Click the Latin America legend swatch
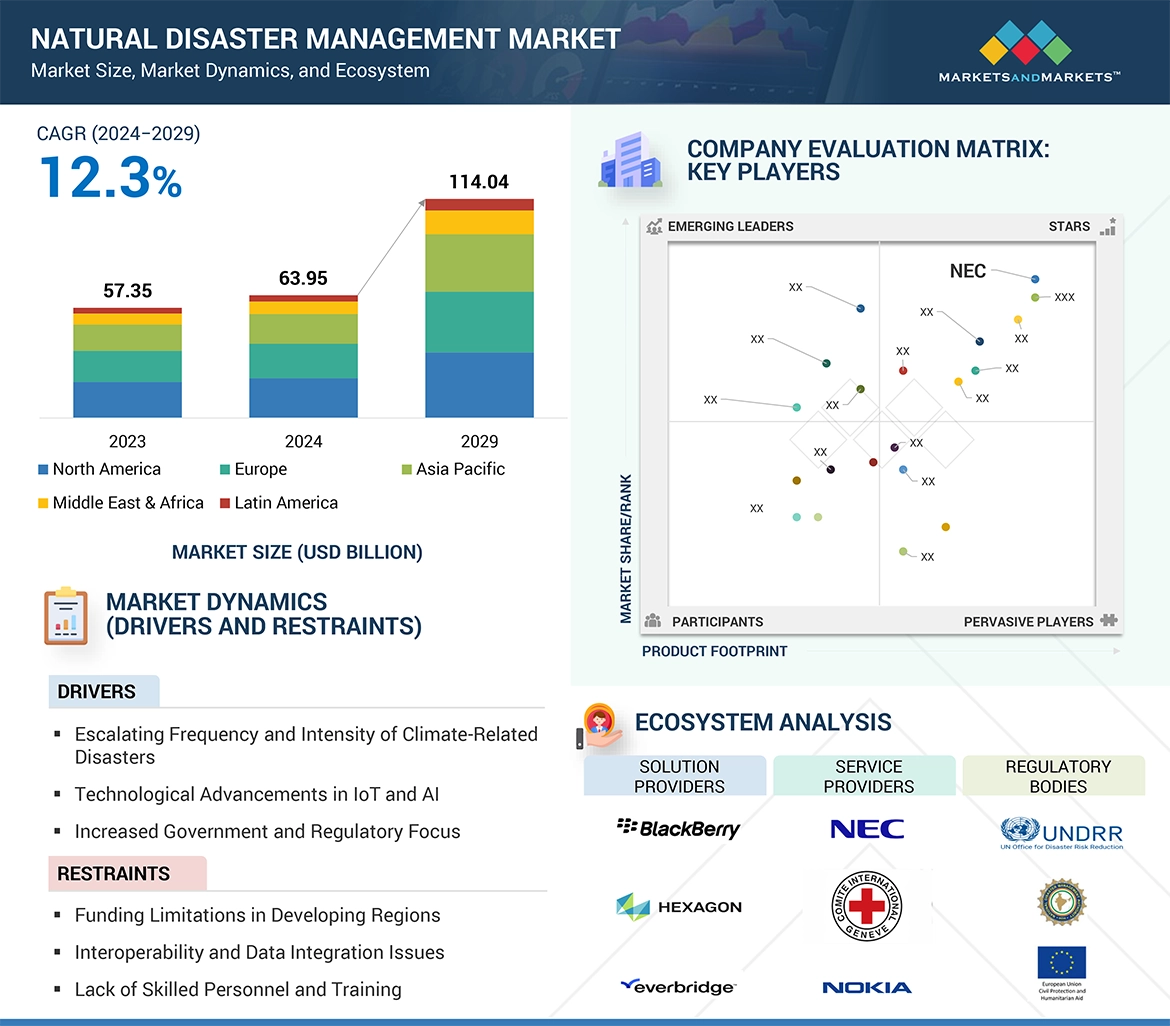The width and height of the screenshot is (1170, 1026). (225, 503)
